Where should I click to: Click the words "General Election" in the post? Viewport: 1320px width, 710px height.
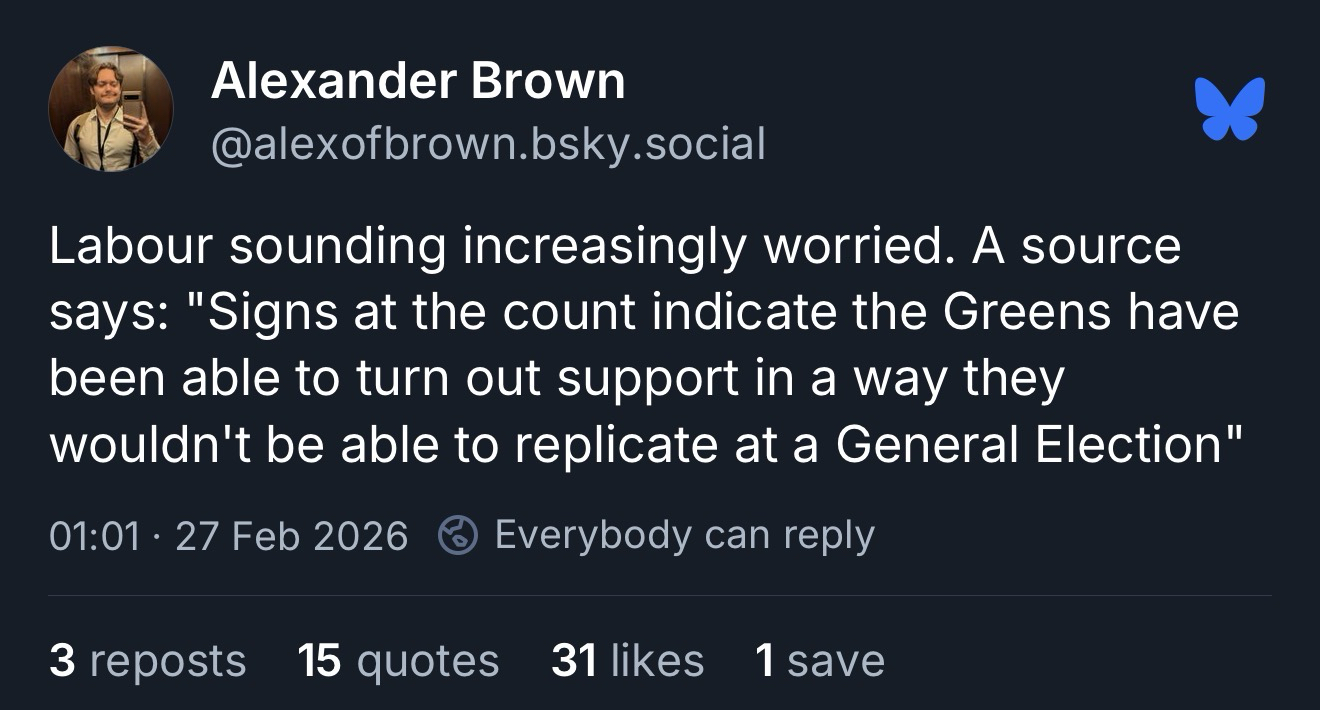[x=1028, y=443]
